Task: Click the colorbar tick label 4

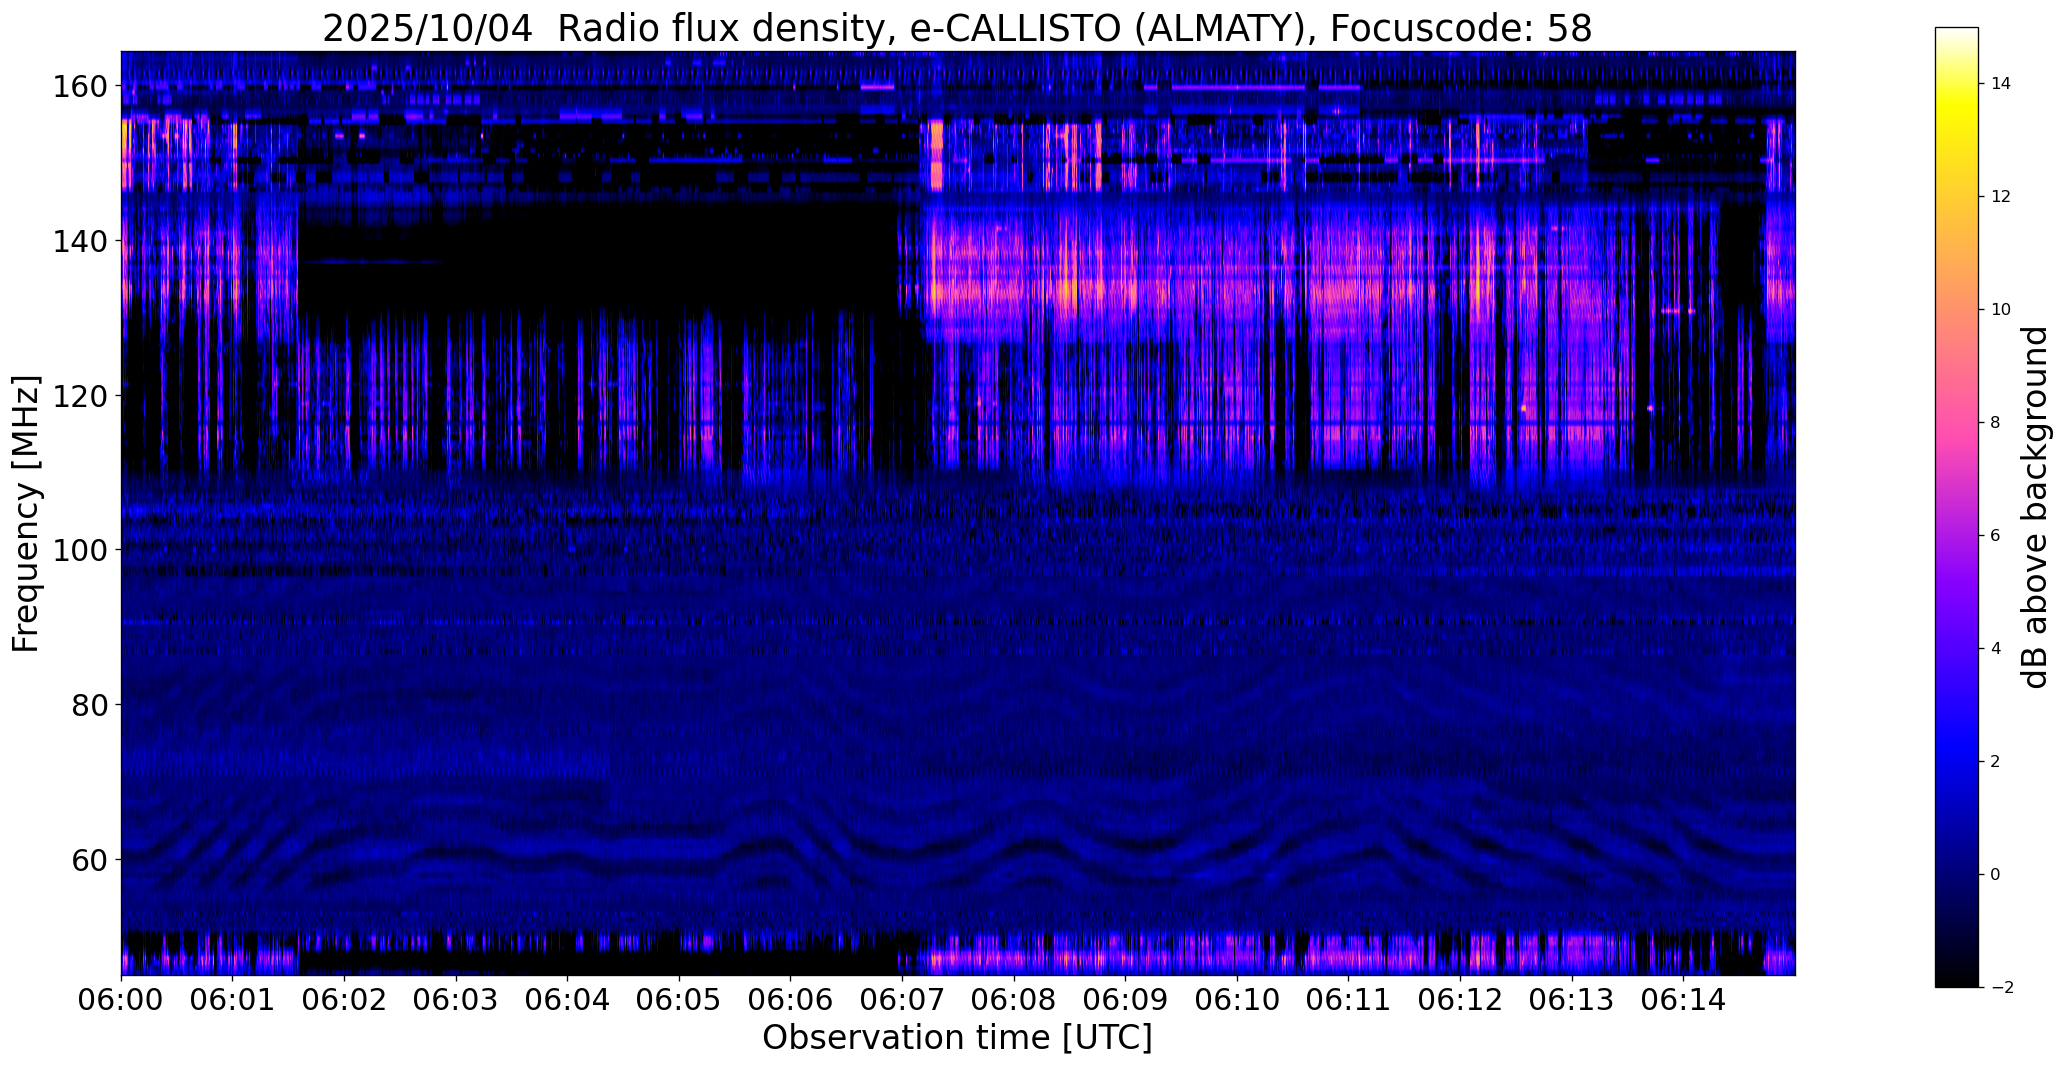Action: pos(1996,649)
